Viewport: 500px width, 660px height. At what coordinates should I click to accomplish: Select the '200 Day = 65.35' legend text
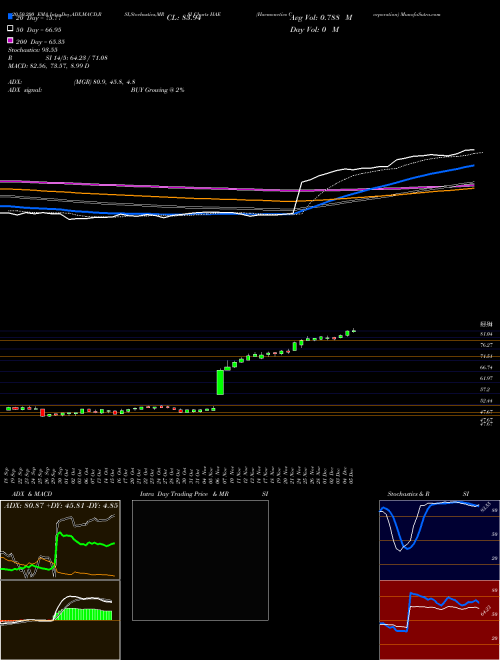click(40, 42)
